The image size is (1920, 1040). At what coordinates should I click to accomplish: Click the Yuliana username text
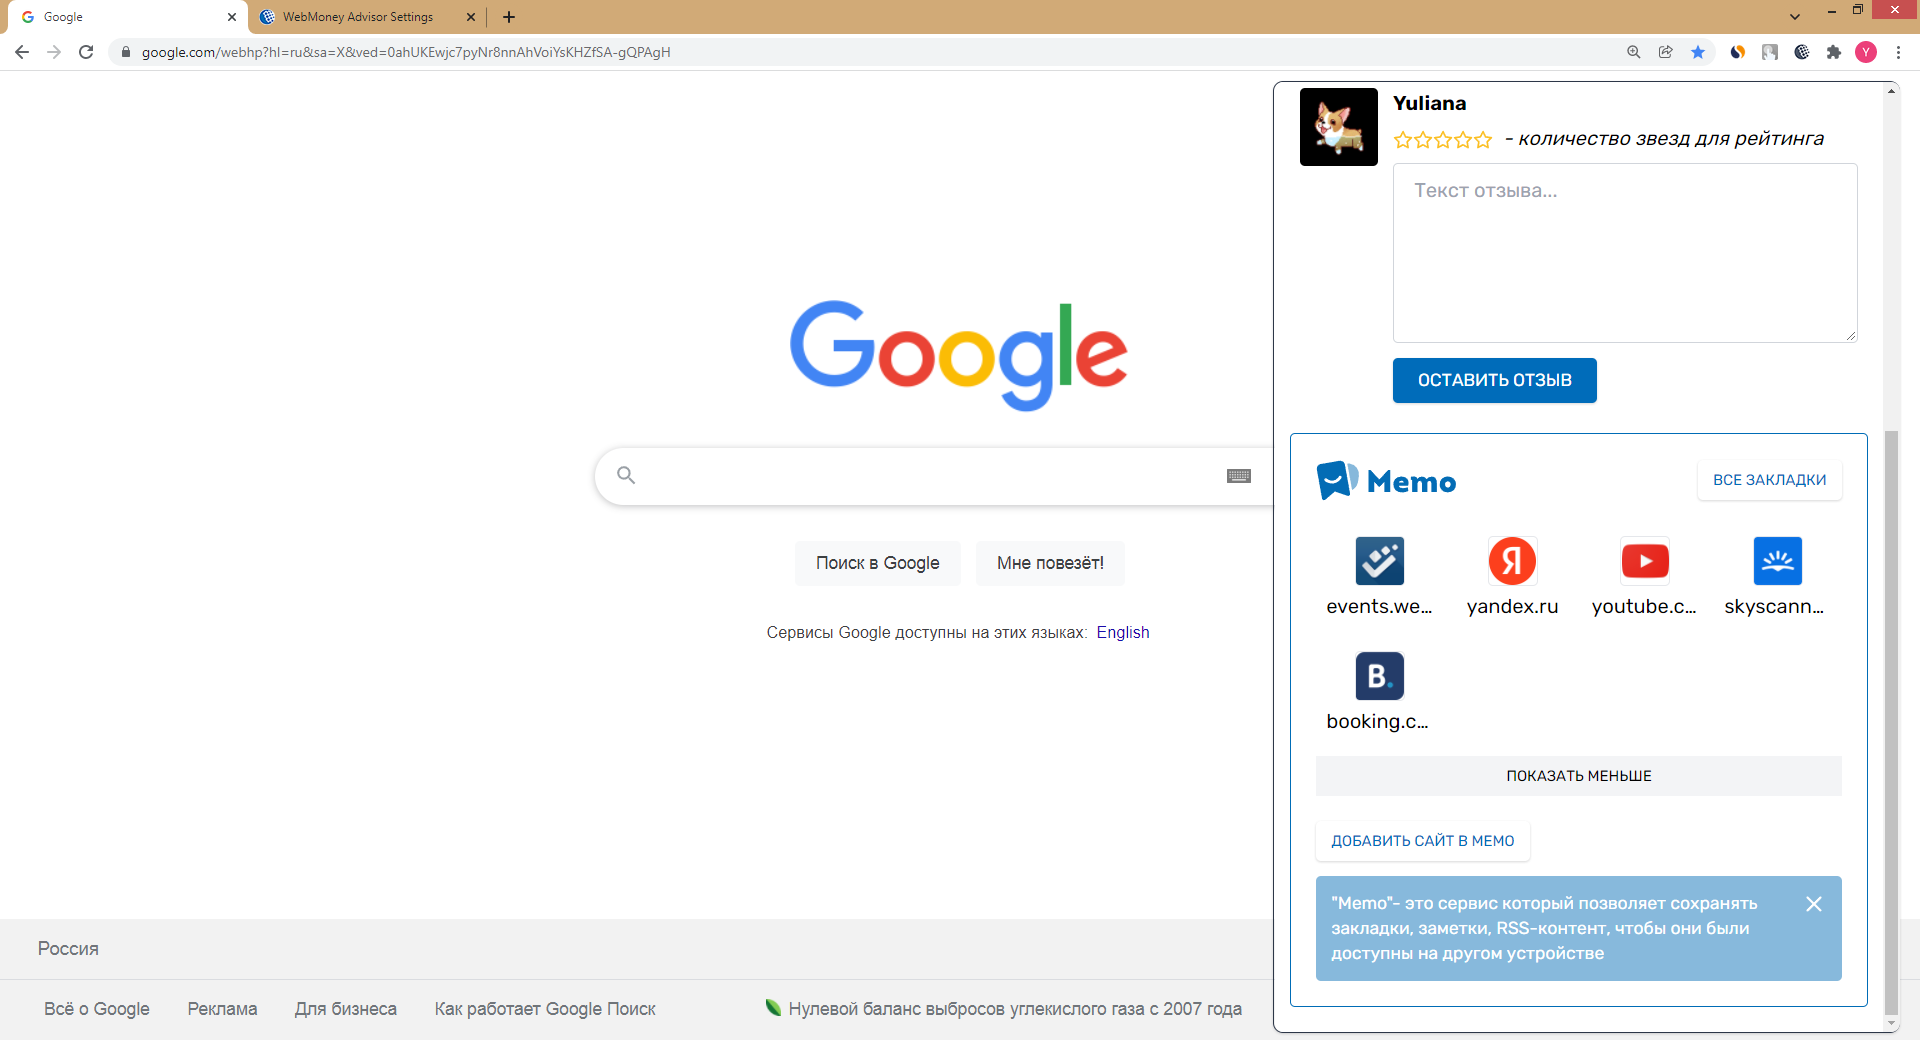coord(1430,103)
